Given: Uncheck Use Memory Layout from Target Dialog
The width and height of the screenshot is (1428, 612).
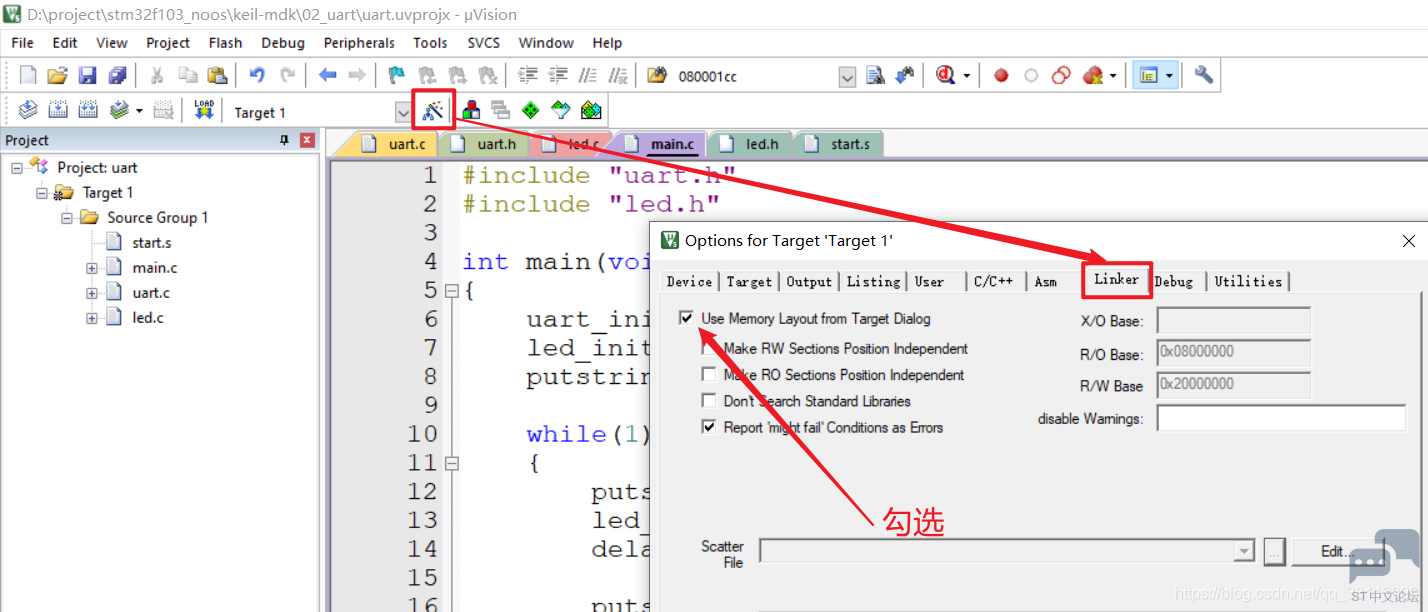Looking at the screenshot, I should (686, 318).
